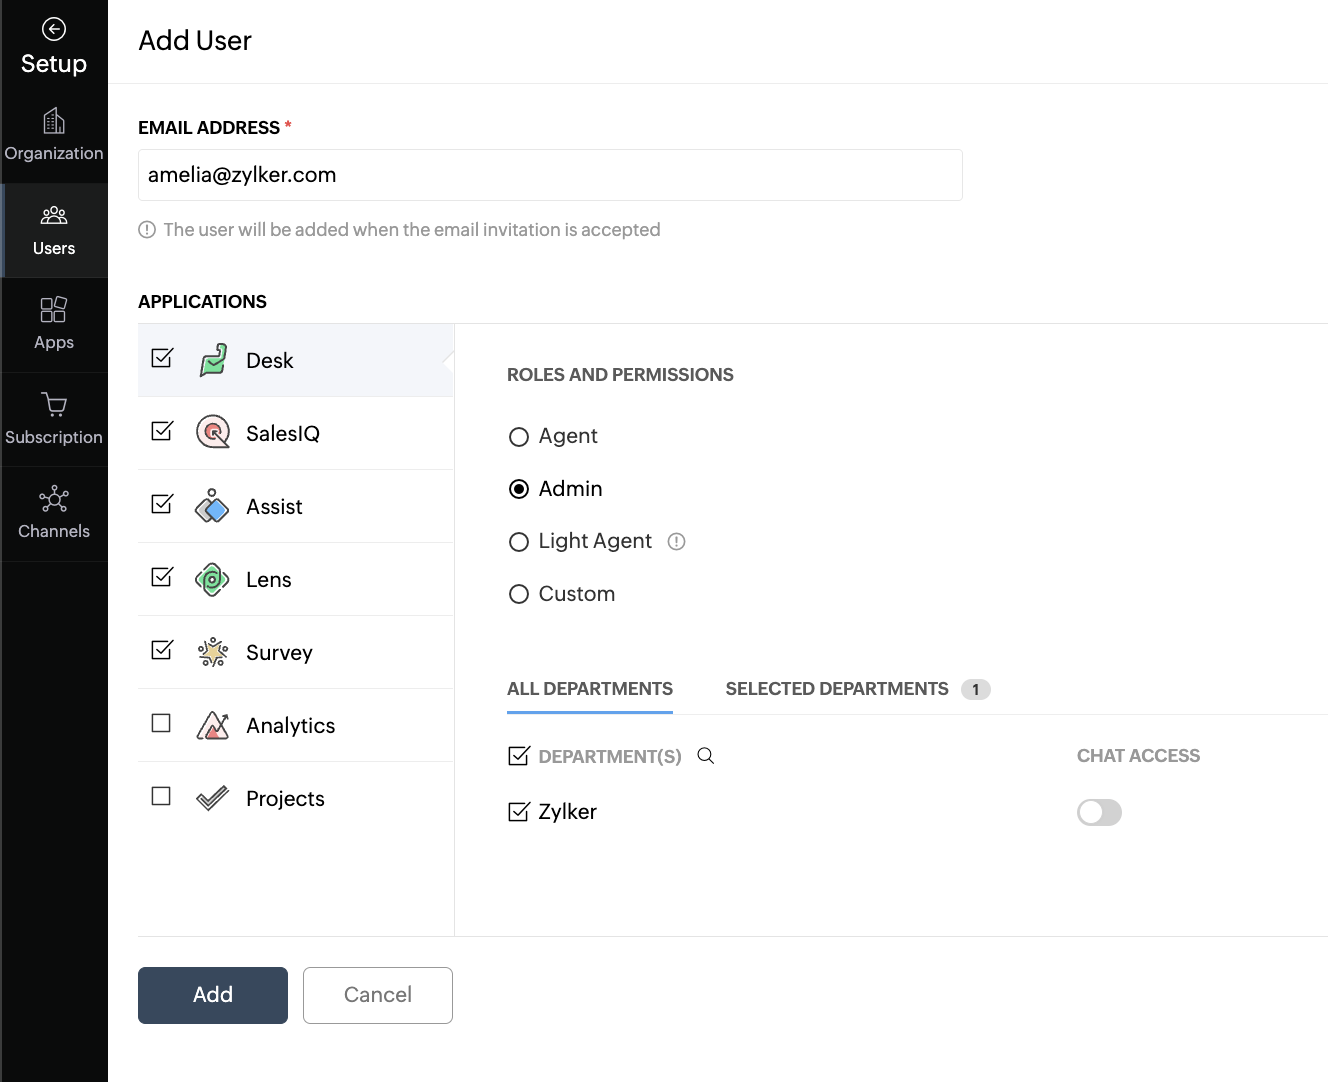Uncheck the Survey application checkbox

(162, 651)
